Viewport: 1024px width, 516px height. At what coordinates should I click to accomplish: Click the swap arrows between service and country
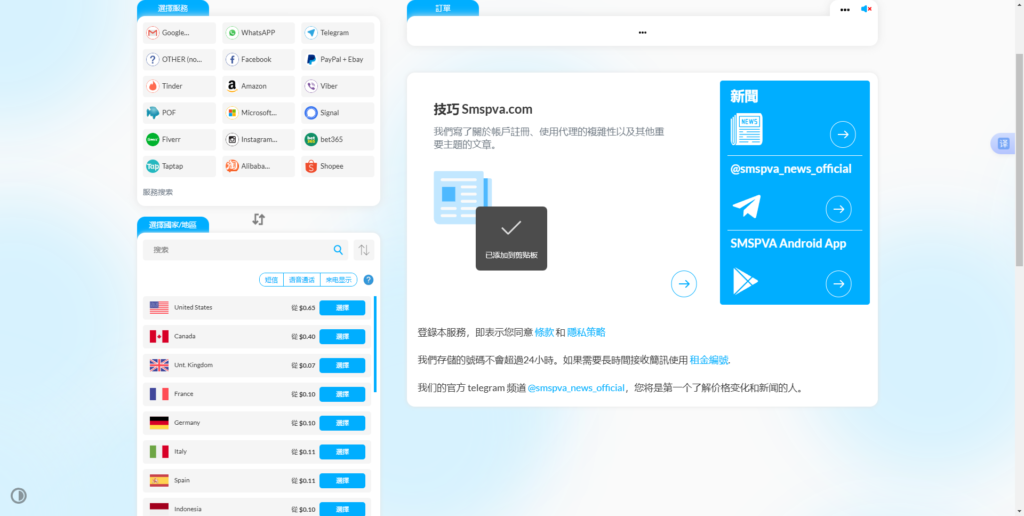tap(259, 219)
